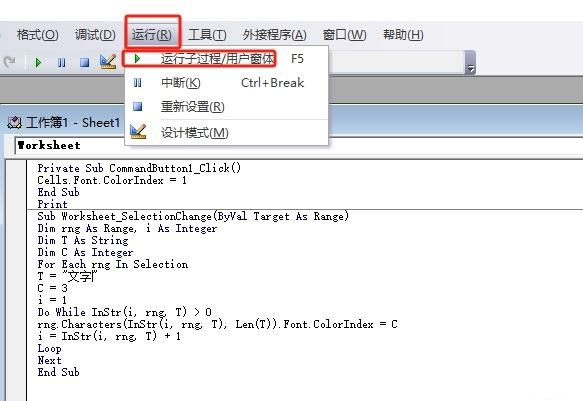Toggle Design Mode in the toolbar
This screenshot has width=583, height=401.
pos(108,62)
